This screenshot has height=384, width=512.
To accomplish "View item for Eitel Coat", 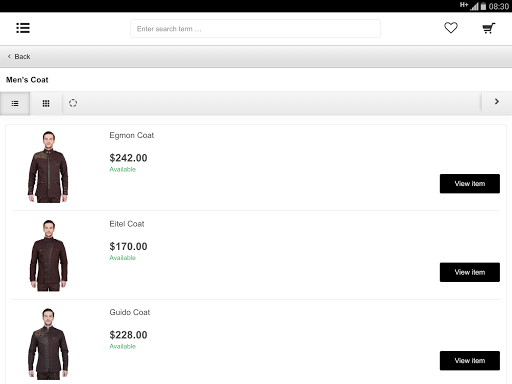I will [470, 272].
